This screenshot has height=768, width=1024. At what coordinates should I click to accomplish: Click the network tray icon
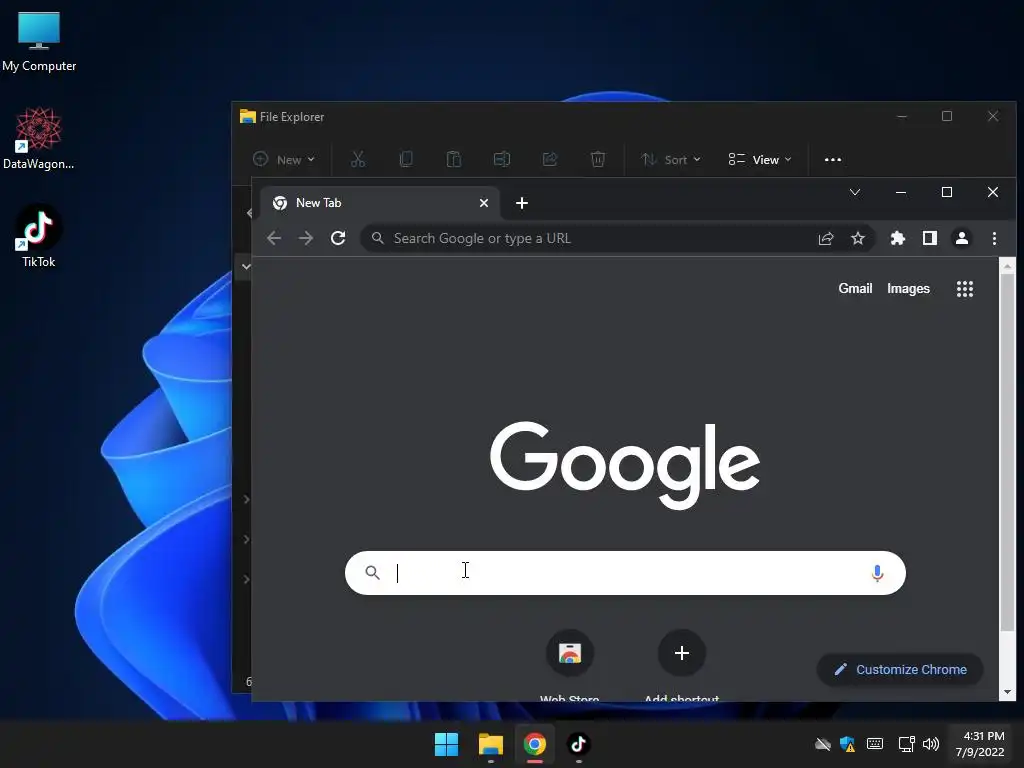(906, 744)
